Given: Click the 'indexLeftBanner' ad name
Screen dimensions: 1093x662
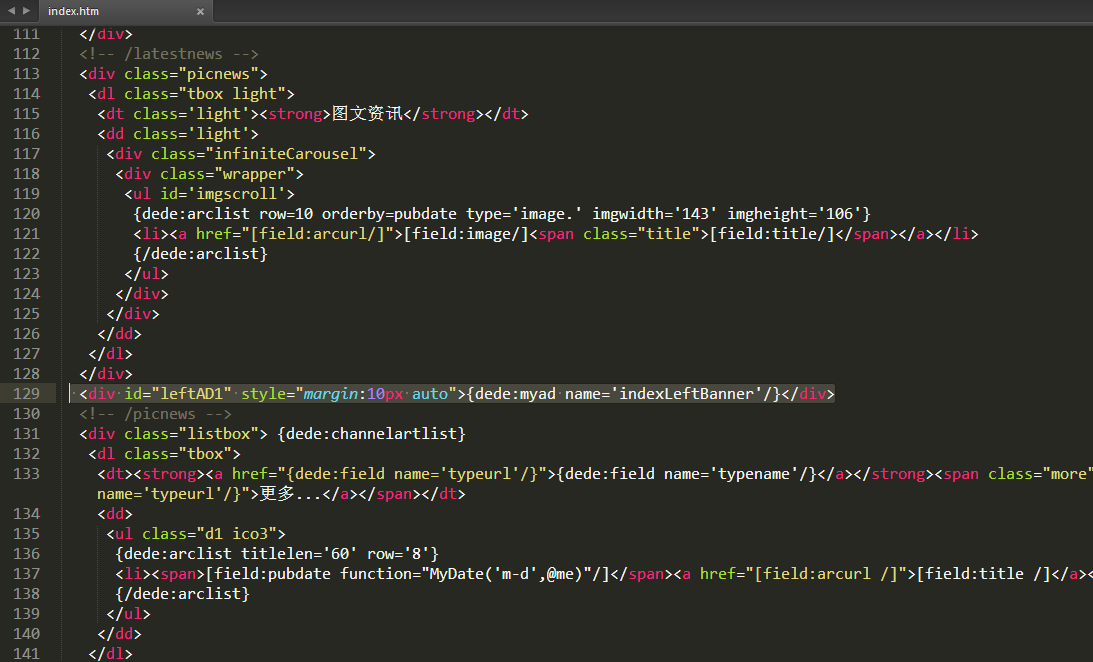Looking at the screenshot, I should 687,394.
